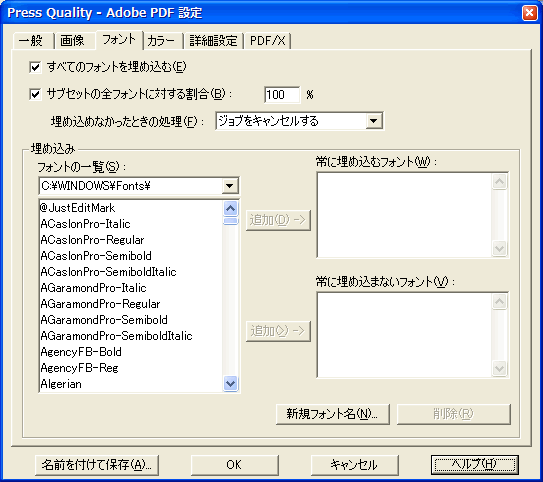This screenshot has width=543, height=482.
Task: Select AGaramondPro-SemiboldItalic font
Action: click(132, 336)
